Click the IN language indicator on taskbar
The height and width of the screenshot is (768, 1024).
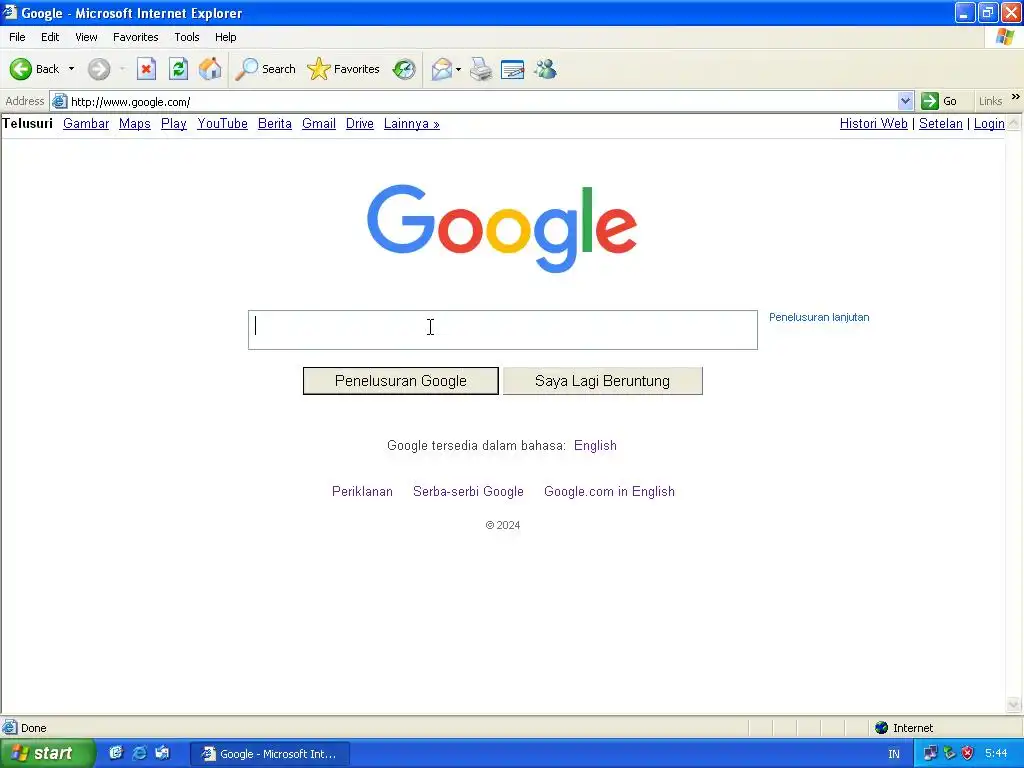coord(894,754)
